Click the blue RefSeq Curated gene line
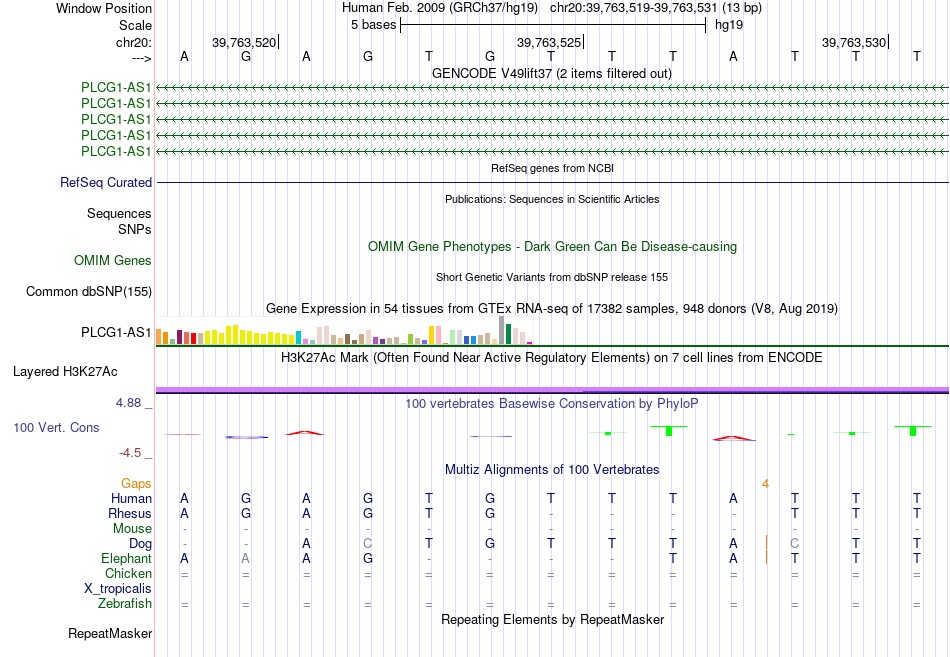The image size is (950, 657). tap(552, 182)
